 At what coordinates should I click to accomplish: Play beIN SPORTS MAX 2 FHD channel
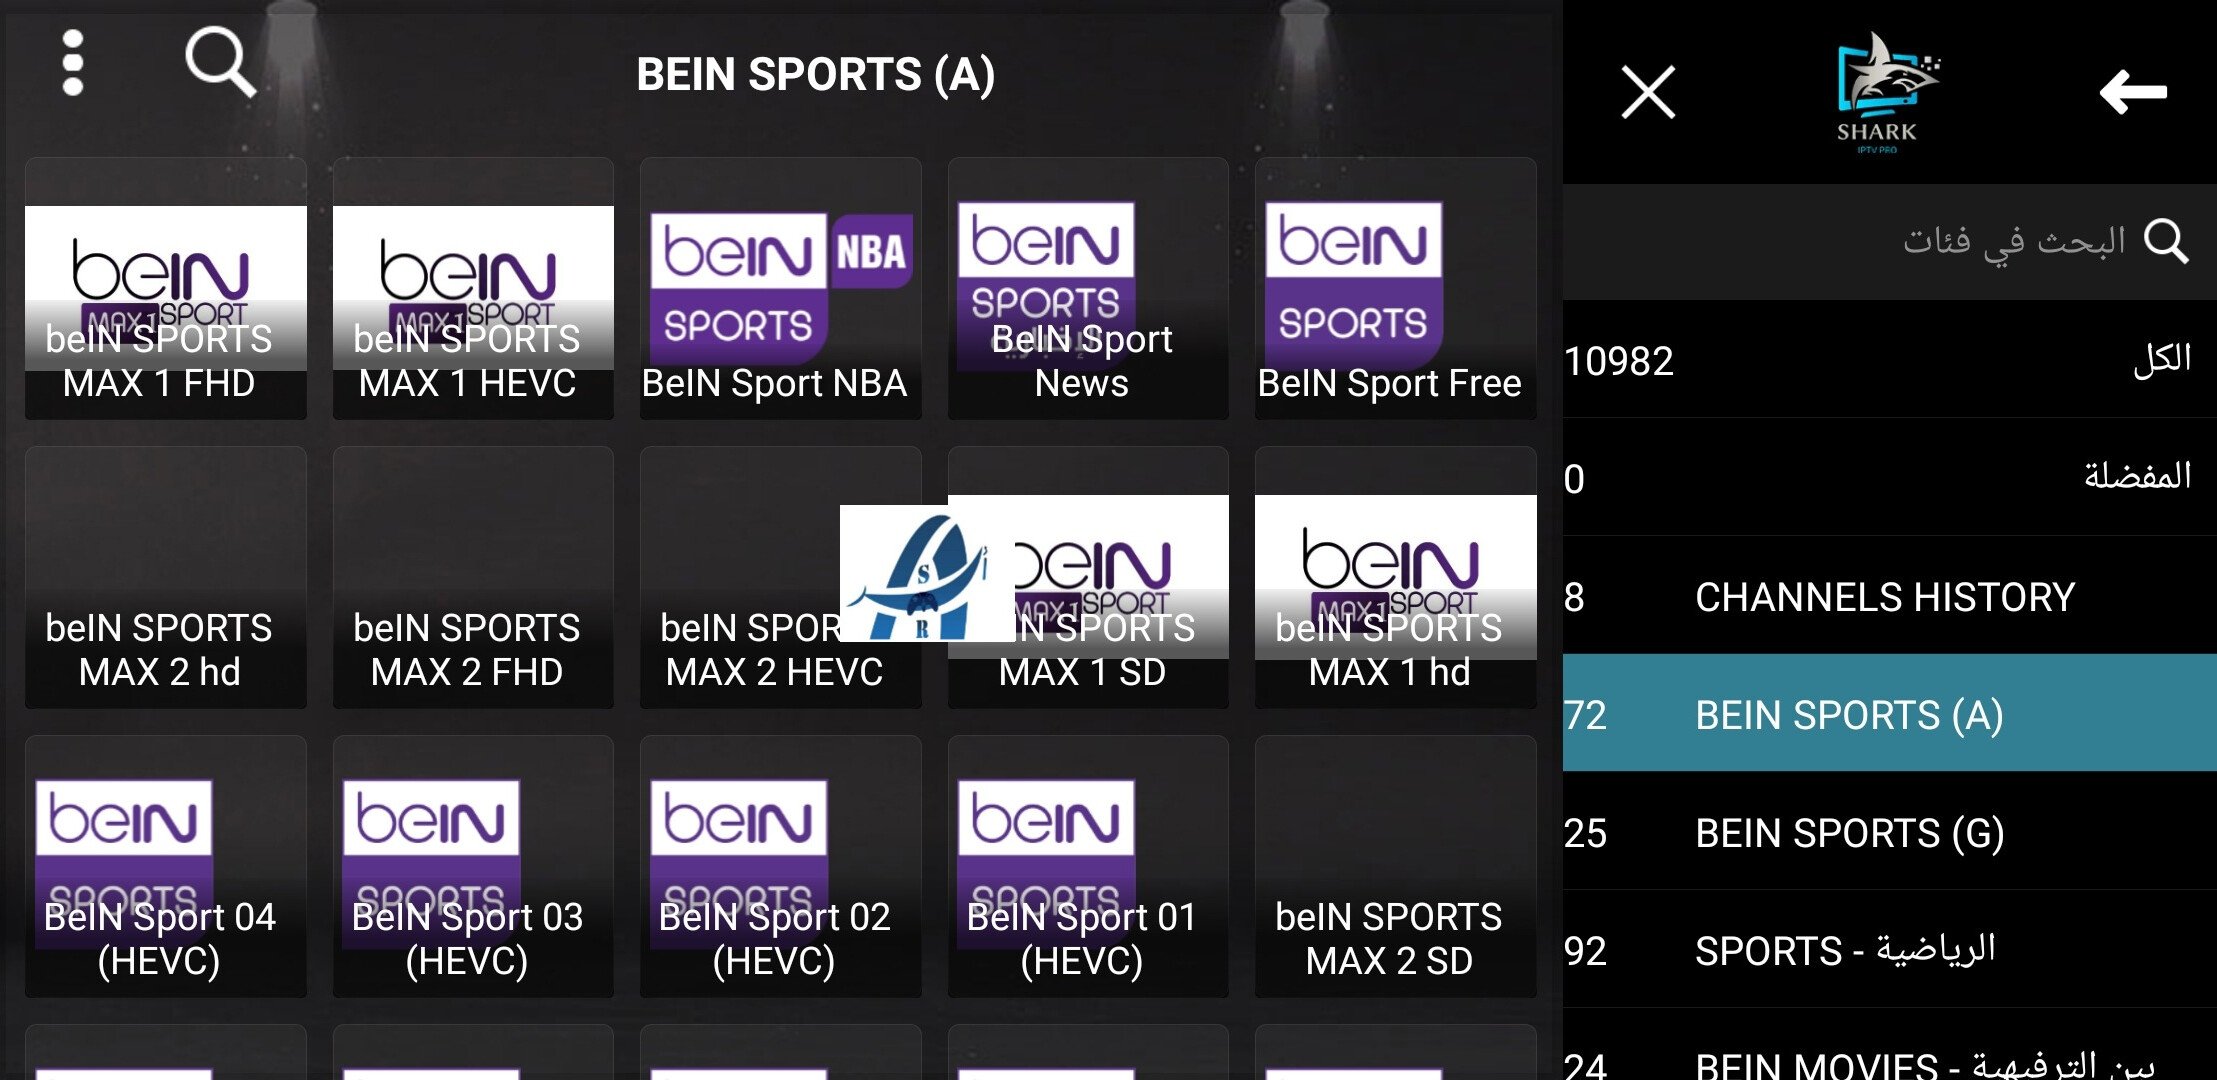[473, 577]
